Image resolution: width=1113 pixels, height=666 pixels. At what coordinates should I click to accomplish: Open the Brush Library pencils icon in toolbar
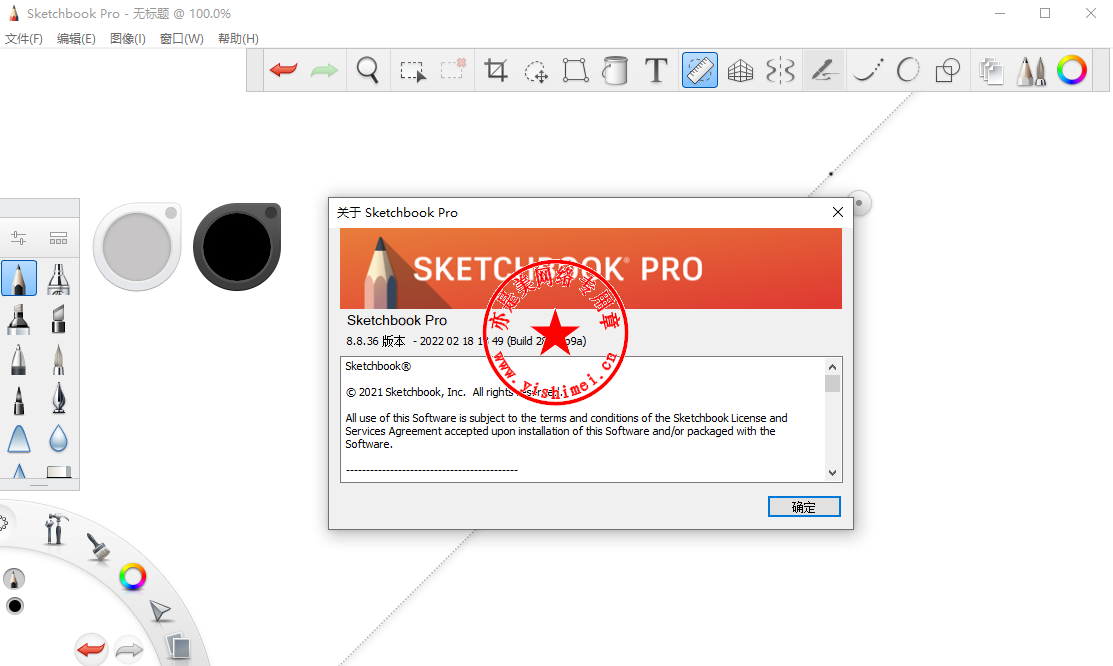[x=1031, y=70]
